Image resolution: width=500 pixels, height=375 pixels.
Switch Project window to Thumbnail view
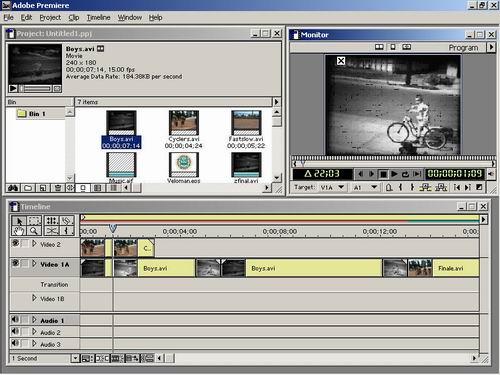[x=97, y=188]
